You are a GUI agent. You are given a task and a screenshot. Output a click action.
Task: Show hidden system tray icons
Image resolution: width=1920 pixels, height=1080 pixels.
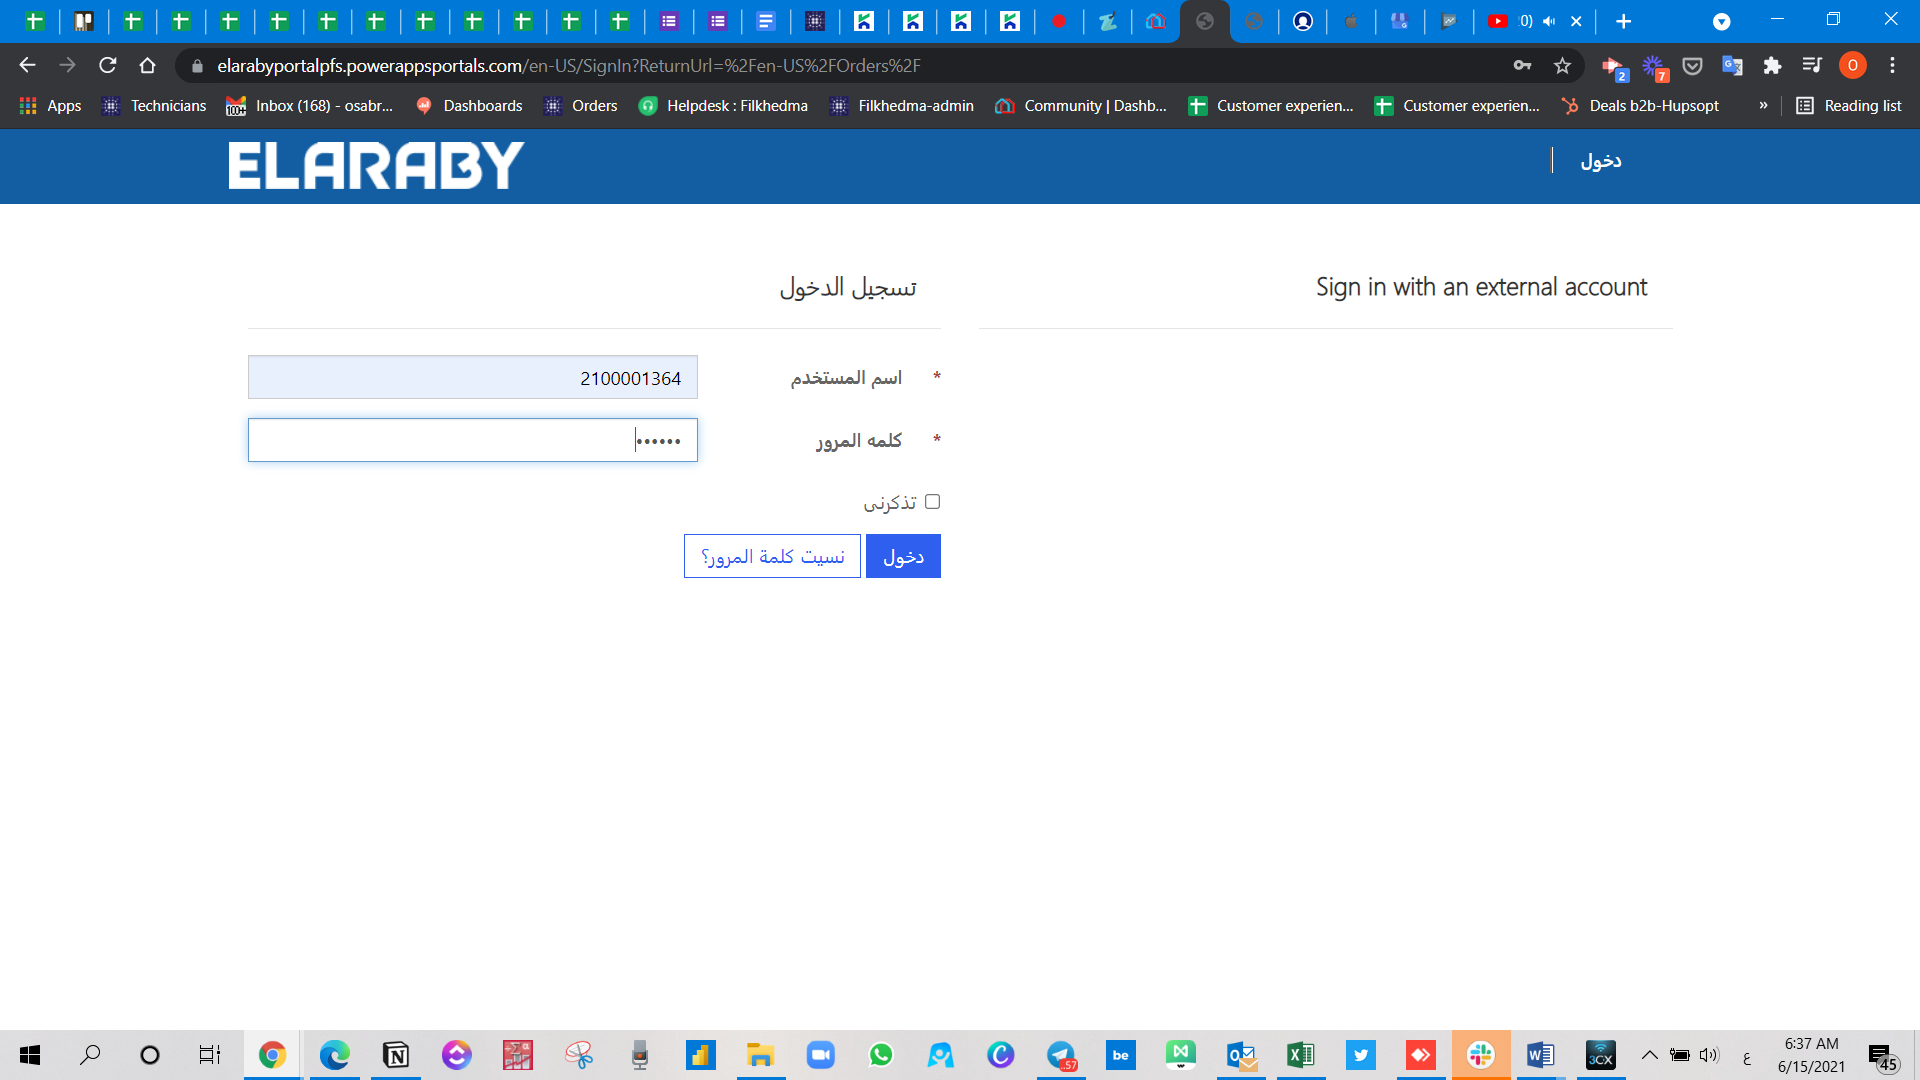coord(1650,1055)
